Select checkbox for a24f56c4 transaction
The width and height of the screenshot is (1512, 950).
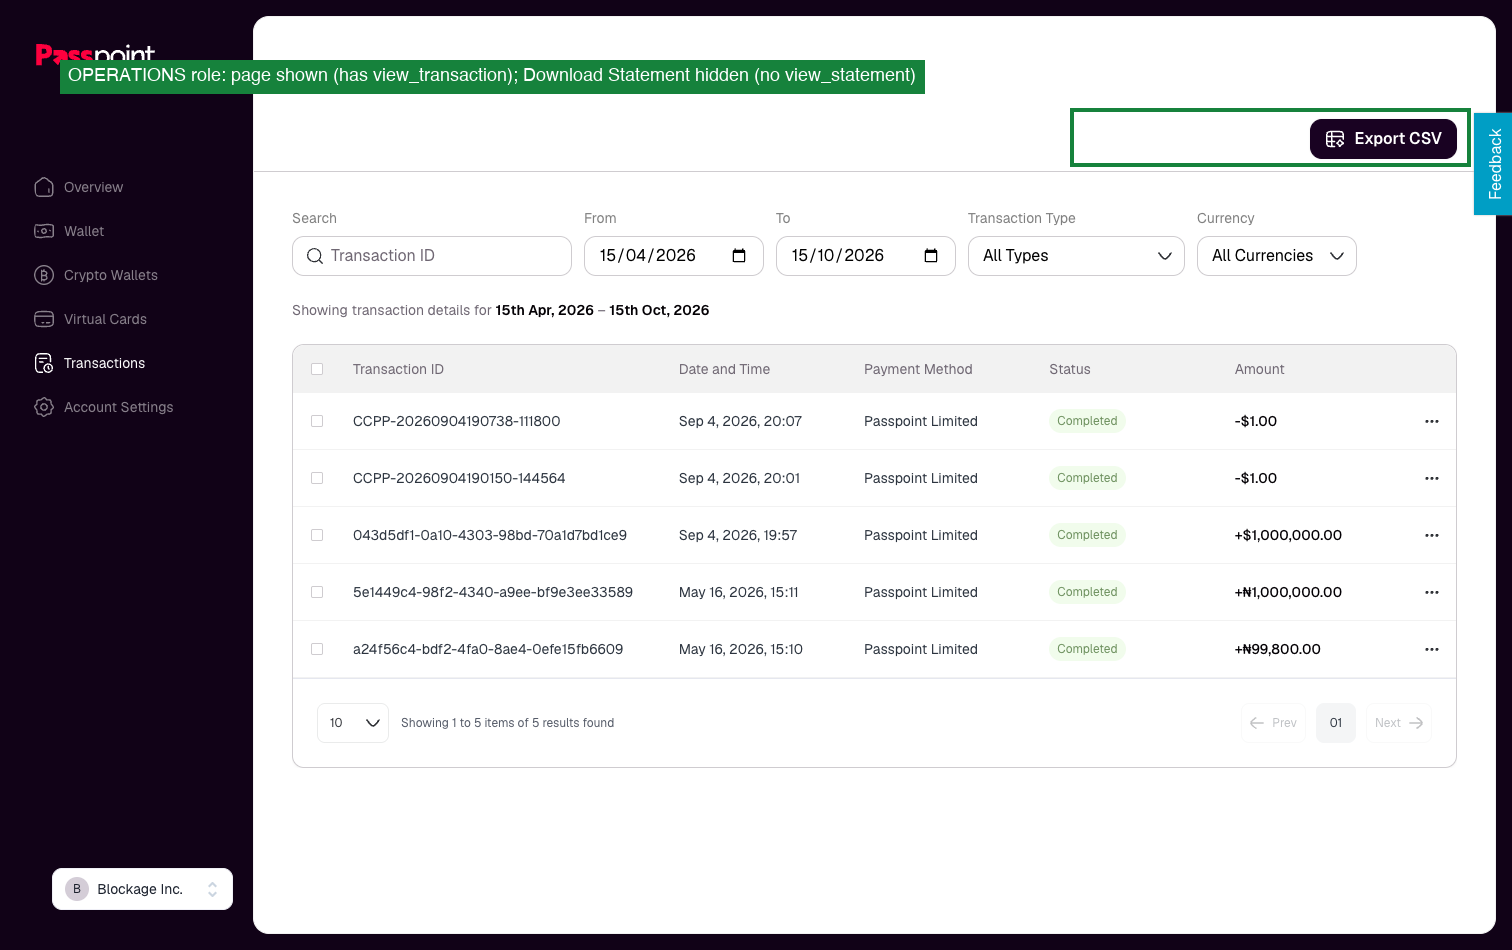[x=317, y=649]
